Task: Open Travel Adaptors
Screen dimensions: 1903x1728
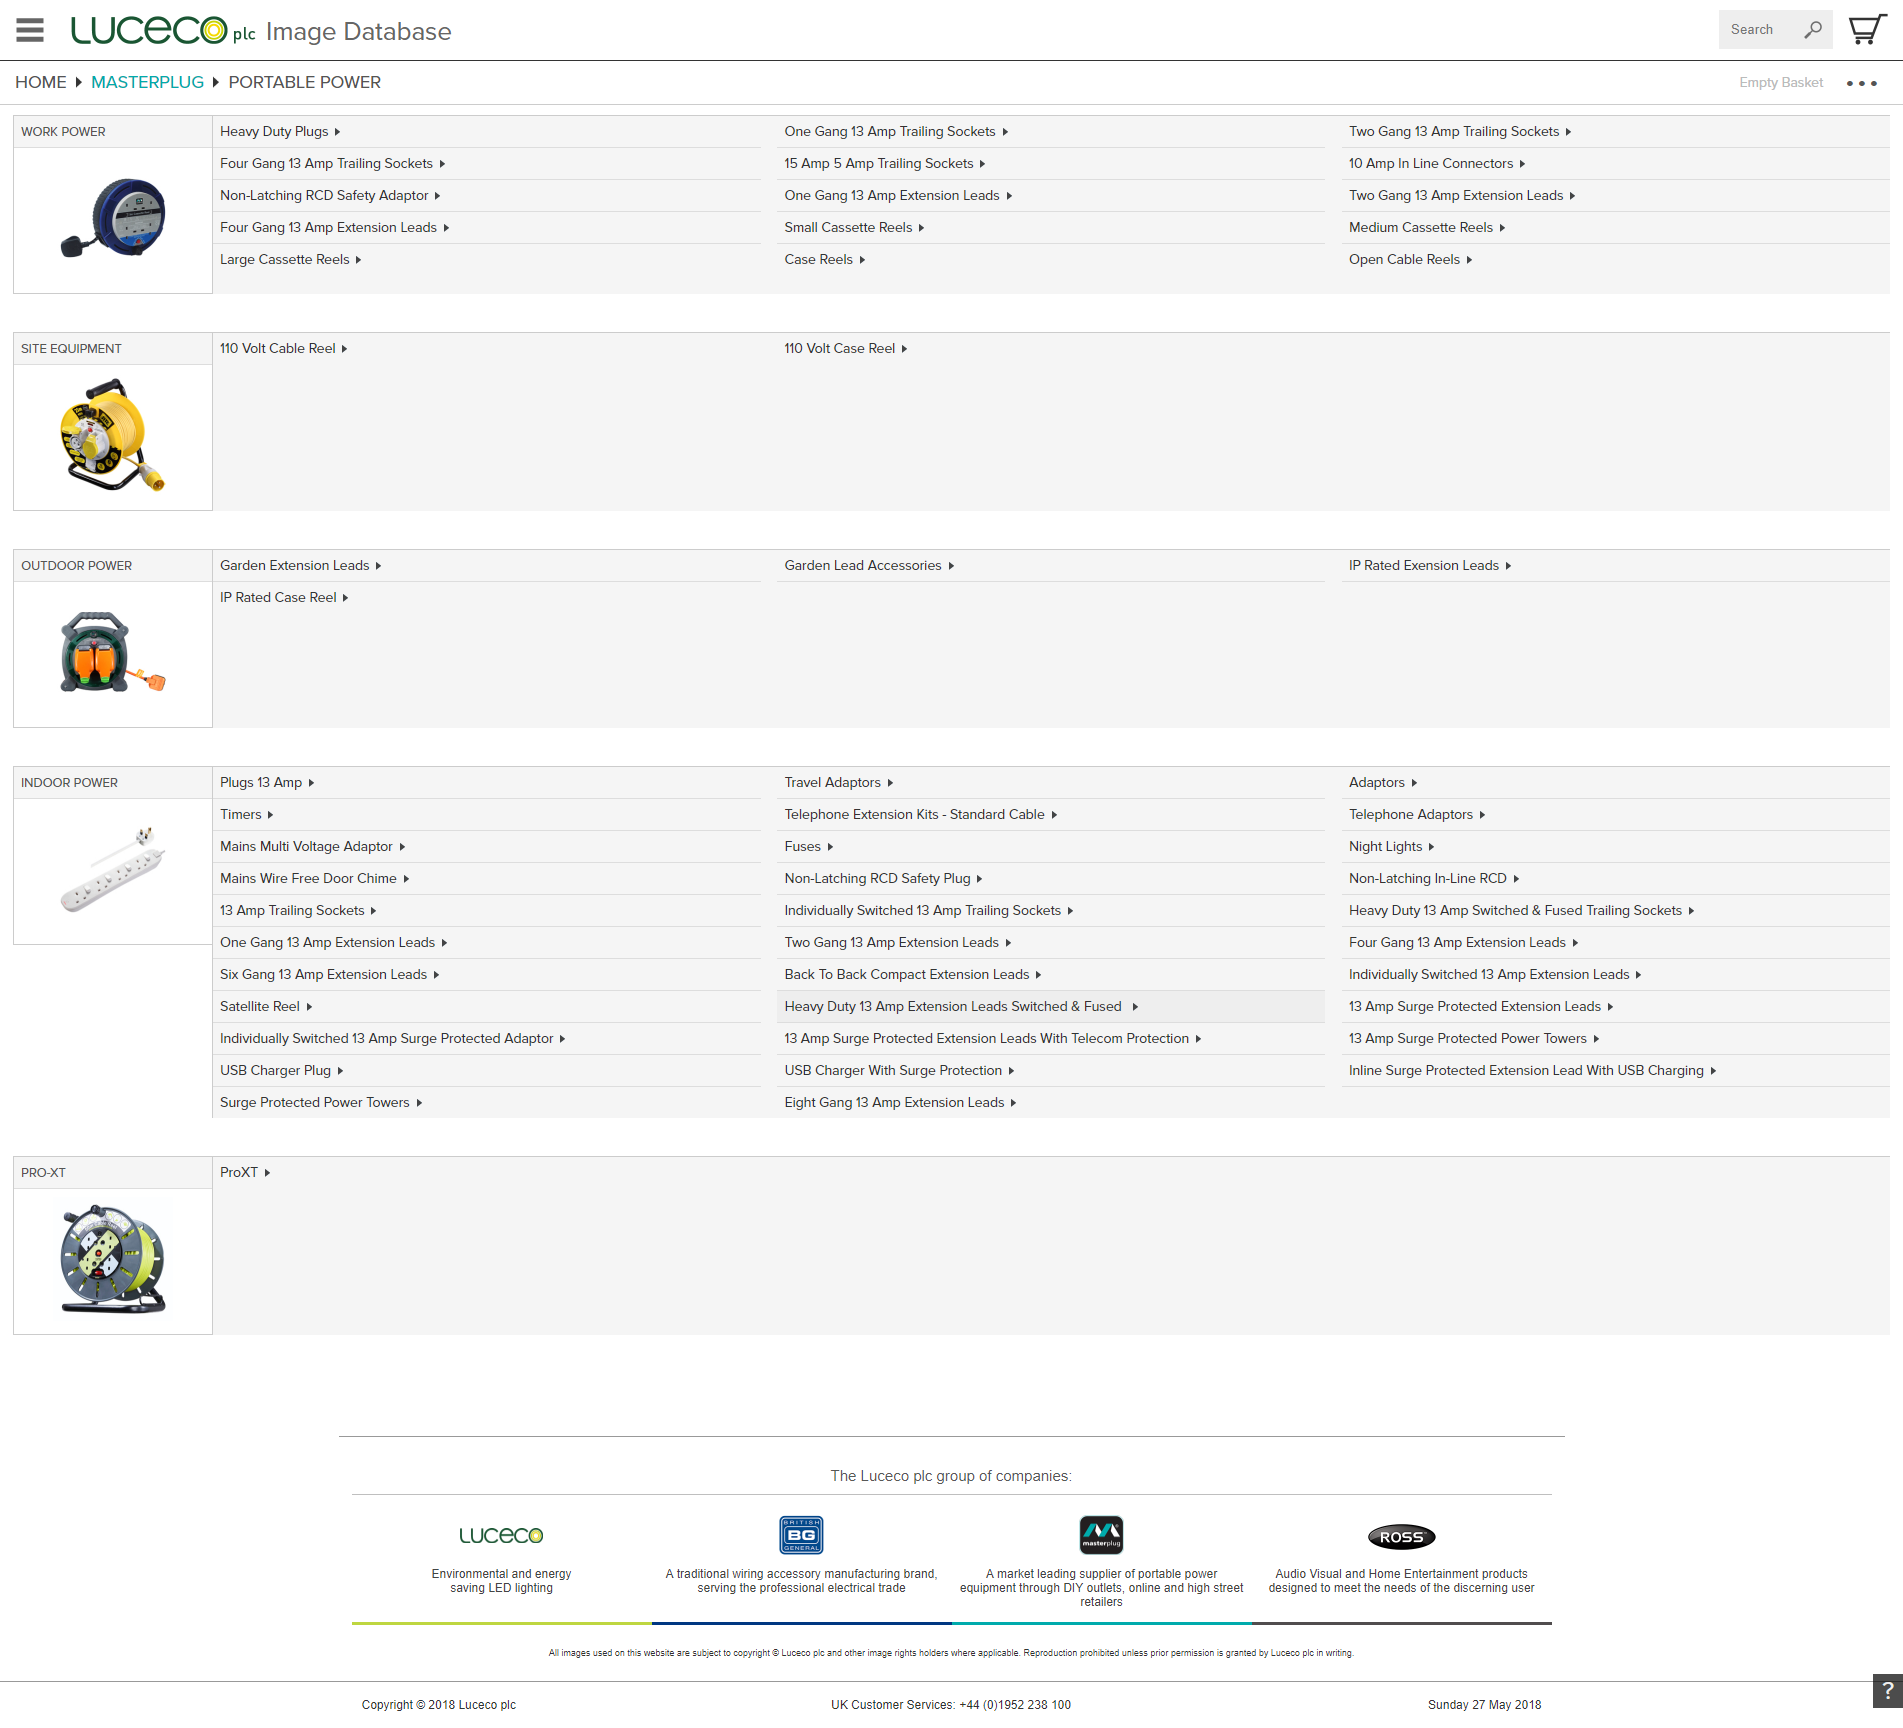Action: point(838,782)
